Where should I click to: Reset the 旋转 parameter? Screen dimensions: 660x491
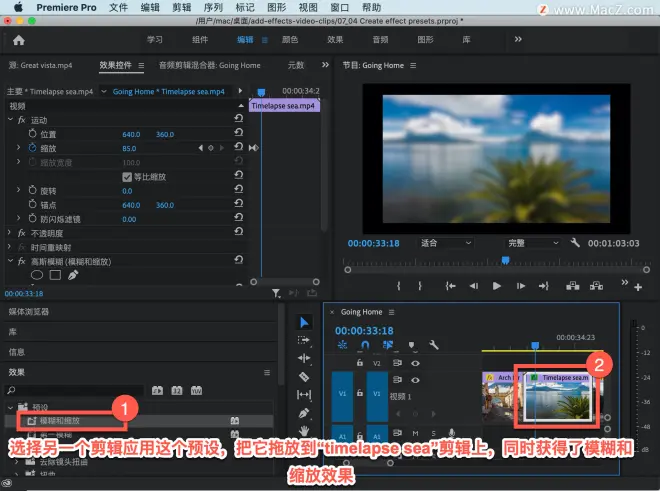tap(239, 189)
